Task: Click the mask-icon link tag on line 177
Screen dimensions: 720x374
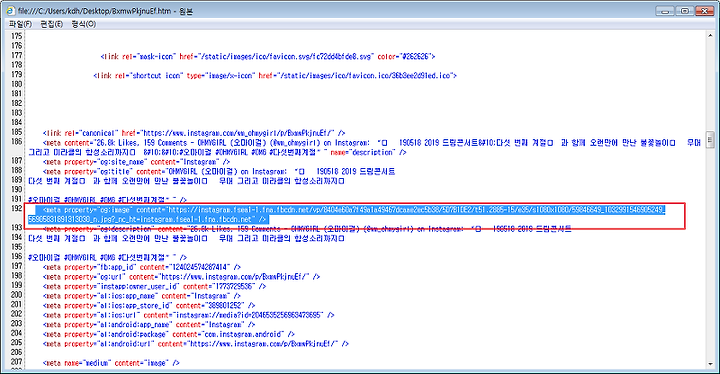Action: [268, 57]
